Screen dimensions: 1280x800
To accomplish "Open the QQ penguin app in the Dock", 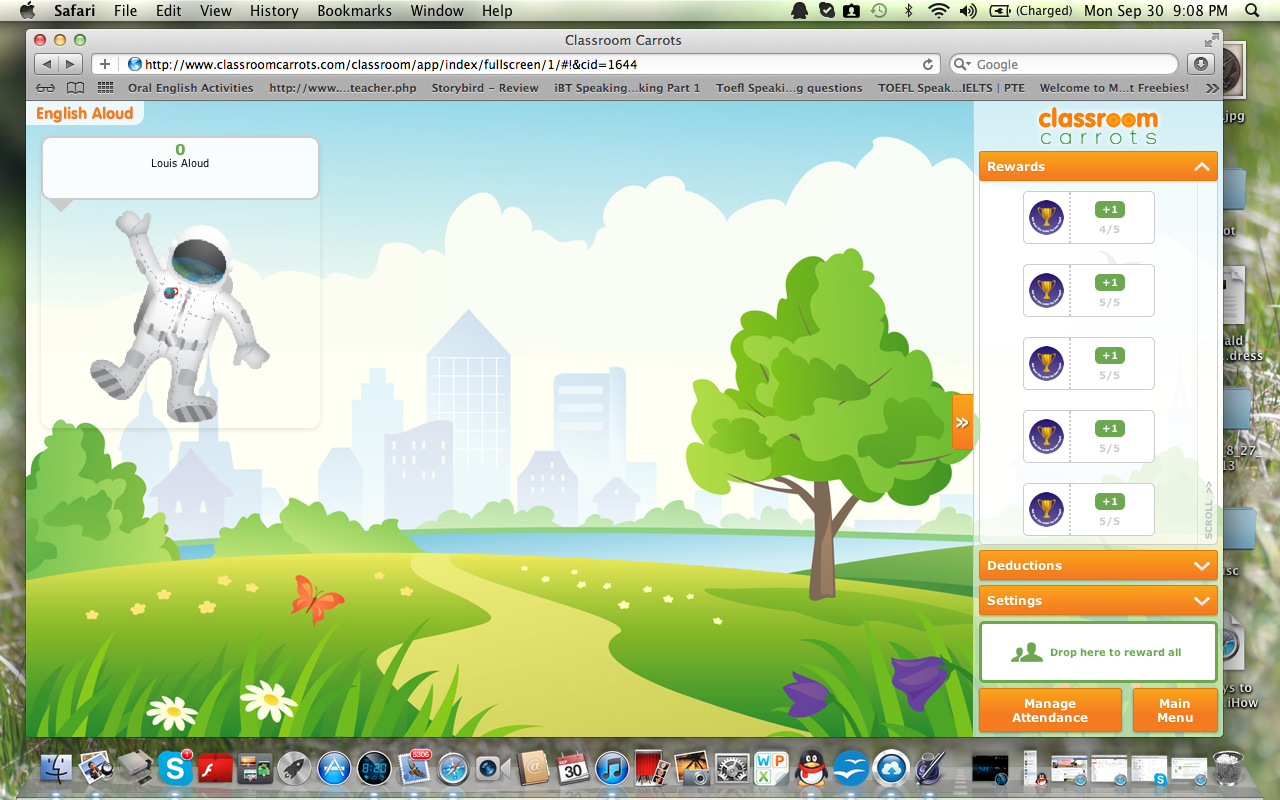I will 811,767.
